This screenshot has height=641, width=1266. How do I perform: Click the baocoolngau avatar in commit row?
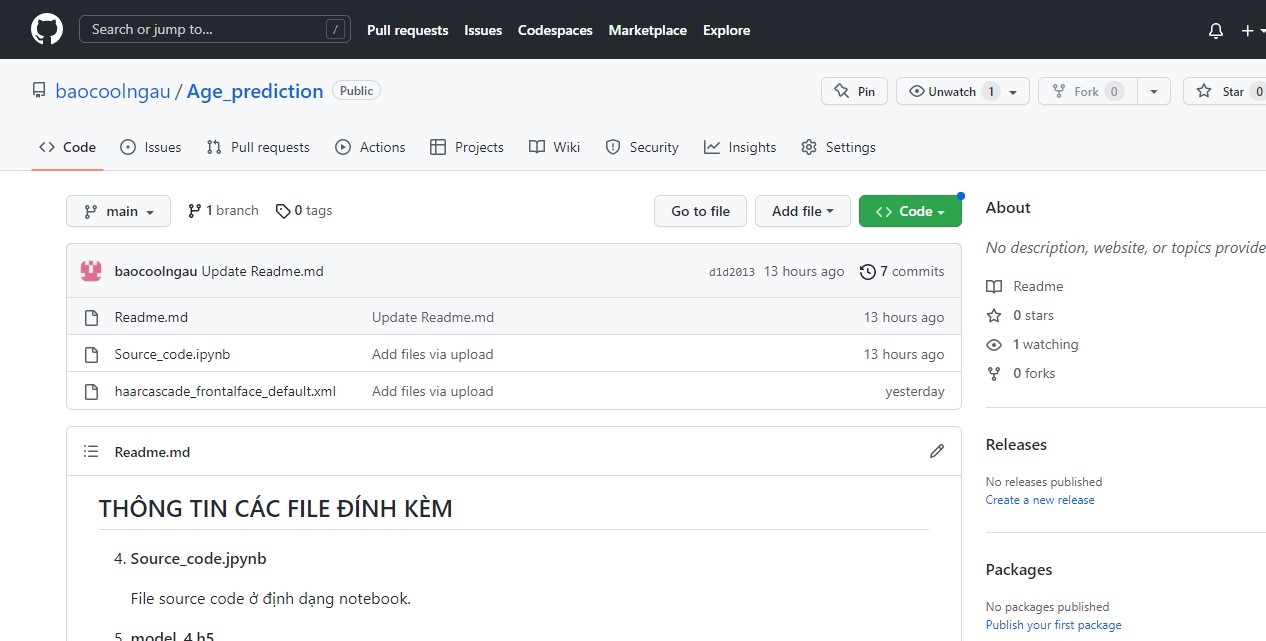point(91,271)
